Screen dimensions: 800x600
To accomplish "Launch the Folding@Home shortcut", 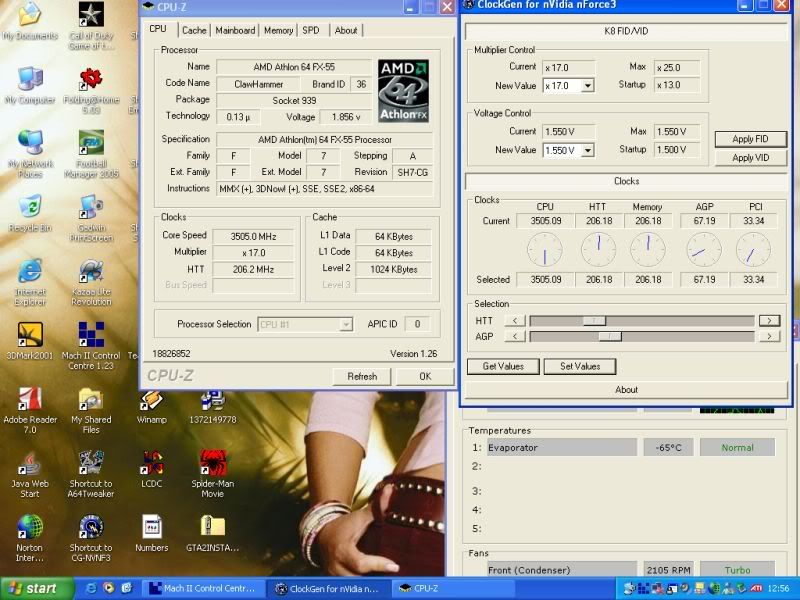I will [91, 90].
